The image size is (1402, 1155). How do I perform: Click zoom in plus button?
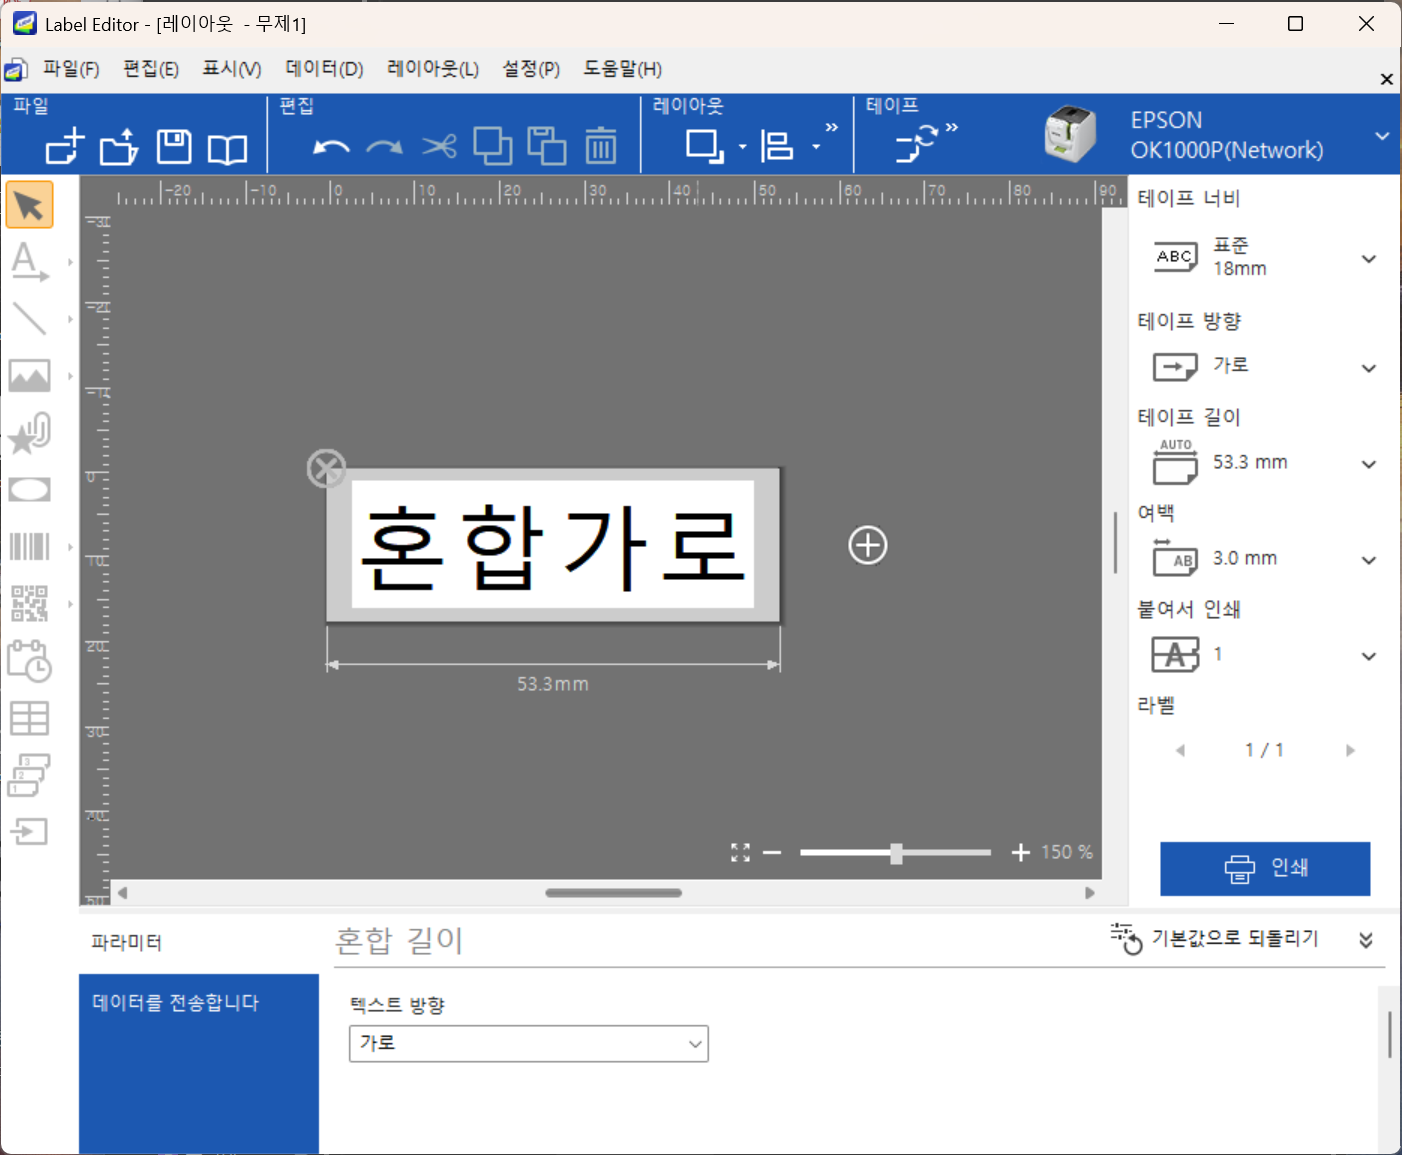point(1020,852)
